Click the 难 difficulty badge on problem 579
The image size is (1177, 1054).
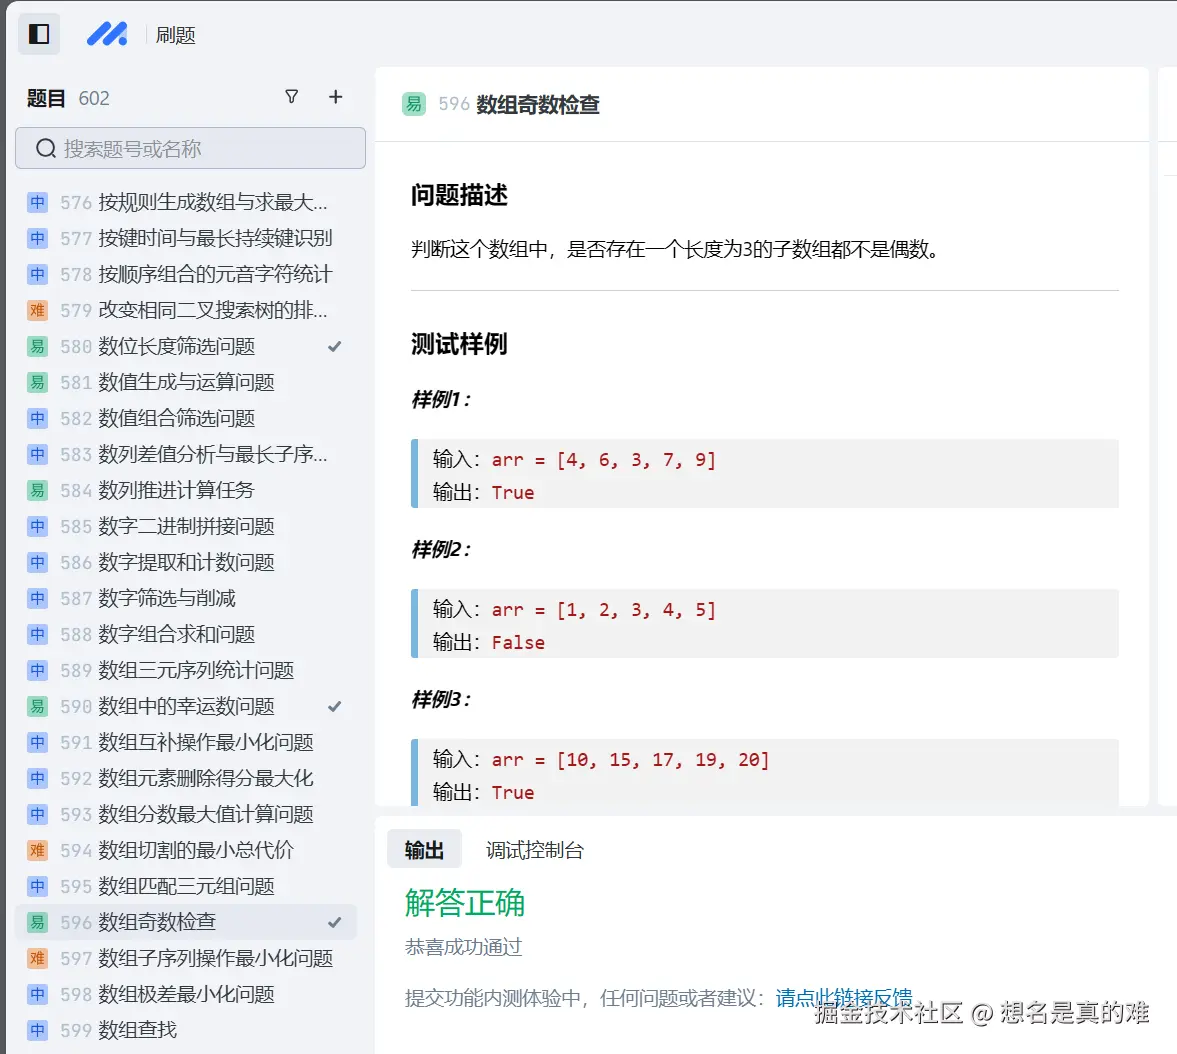click(x=37, y=310)
